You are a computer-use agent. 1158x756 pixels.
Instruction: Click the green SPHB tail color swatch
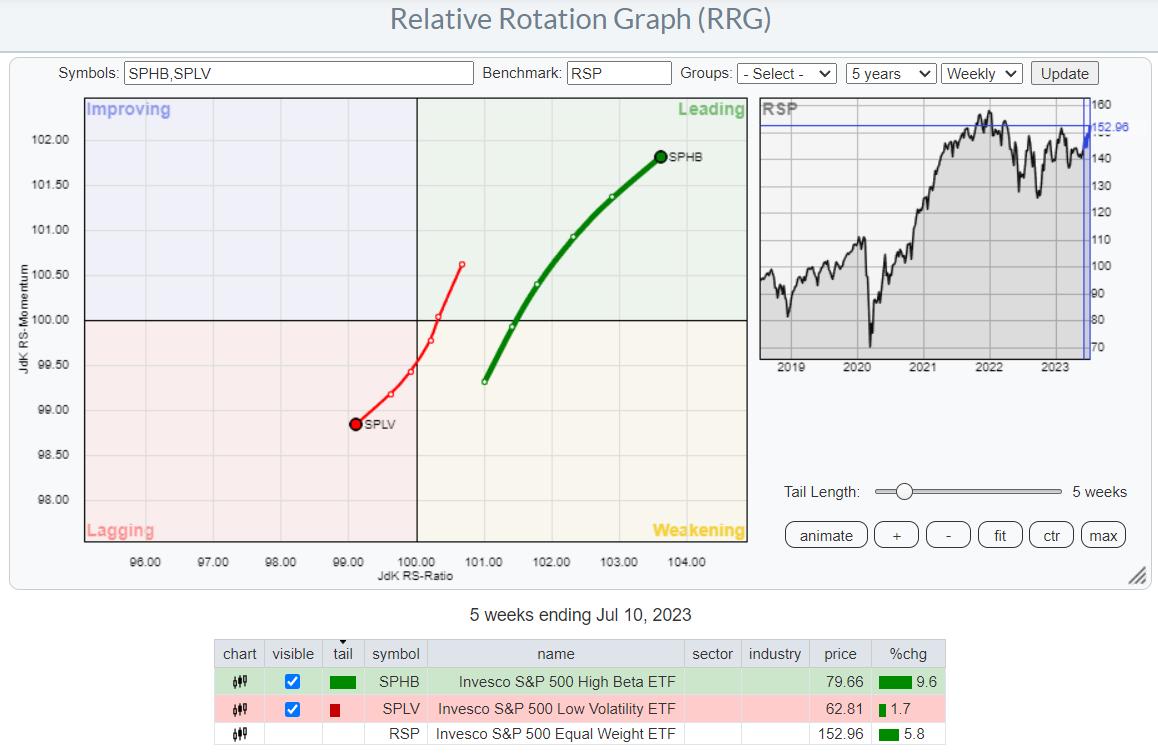point(342,683)
